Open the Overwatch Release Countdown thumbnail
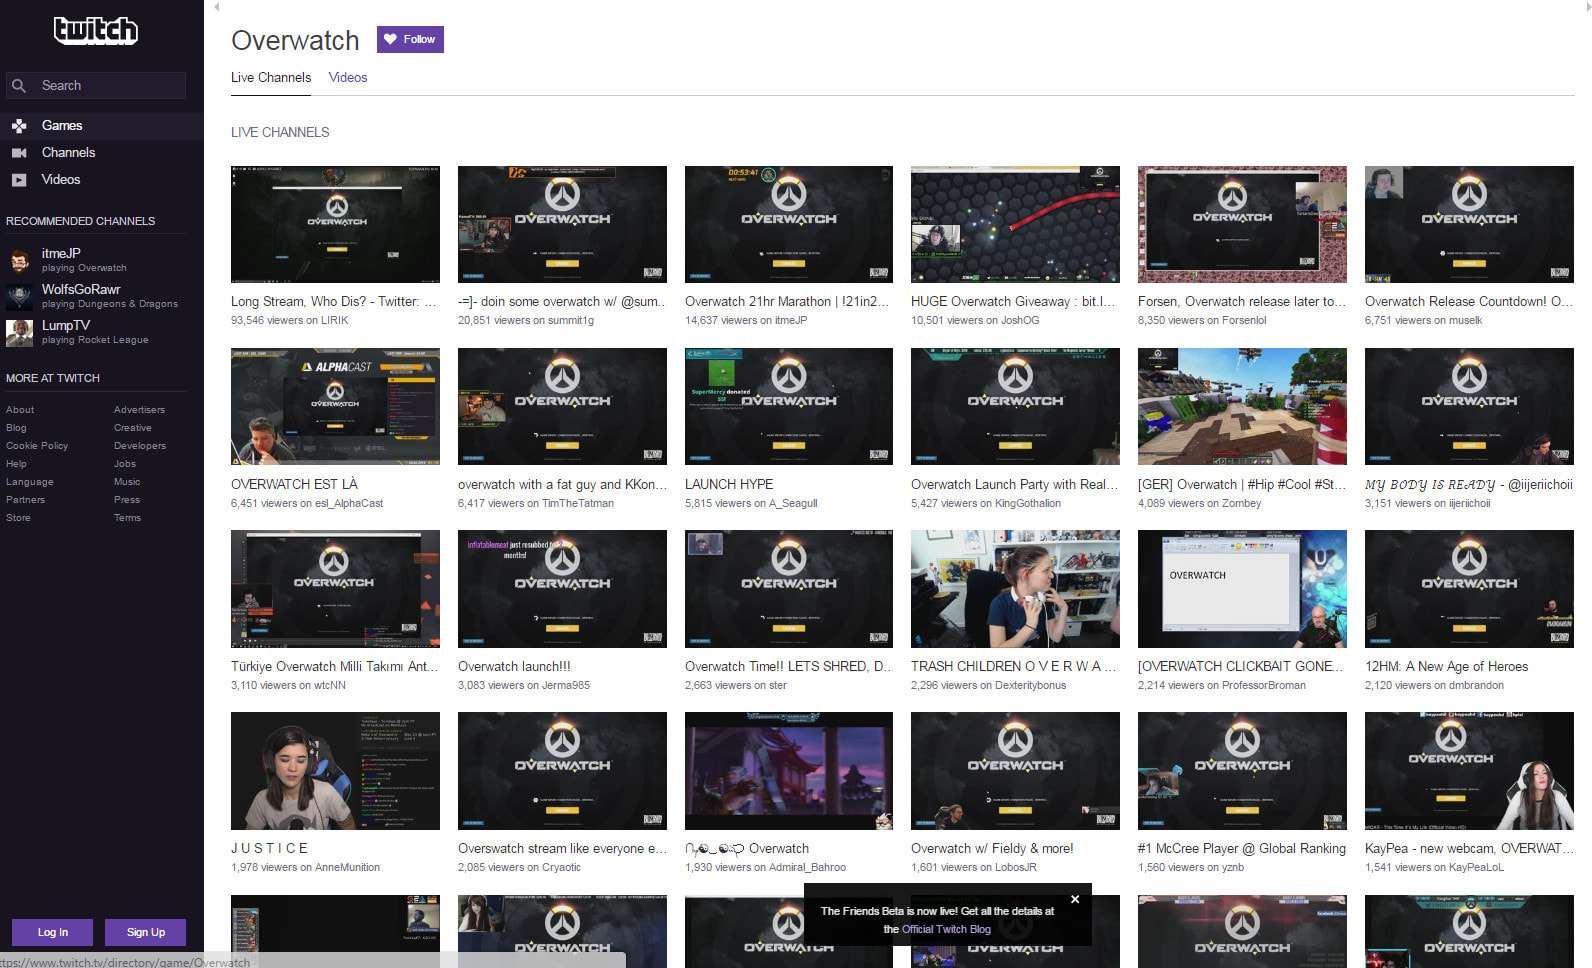This screenshot has height=968, width=1592. [1469, 224]
